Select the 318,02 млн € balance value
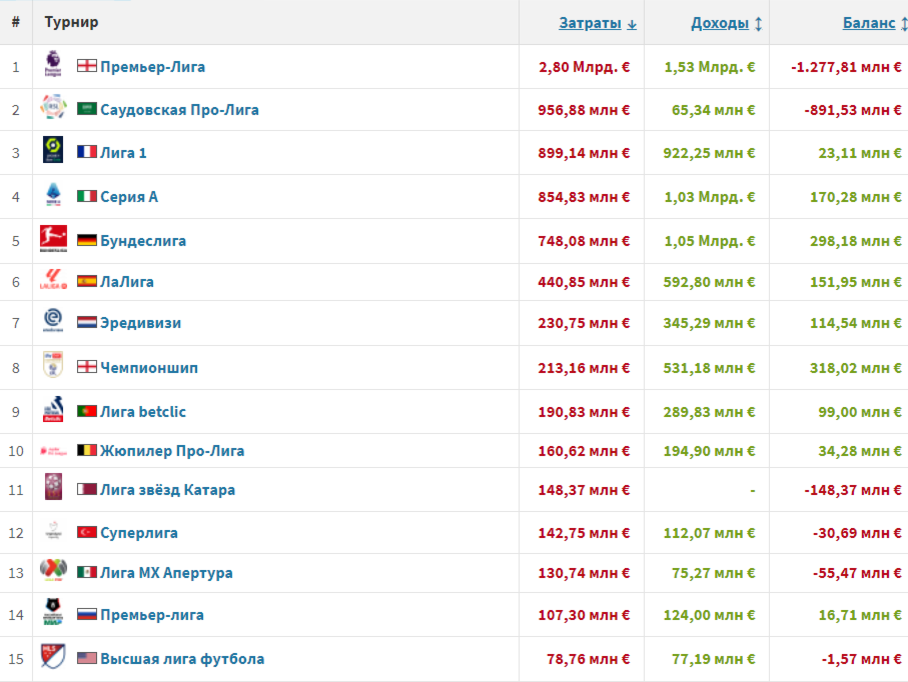The height and width of the screenshot is (682, 908). 856,368
